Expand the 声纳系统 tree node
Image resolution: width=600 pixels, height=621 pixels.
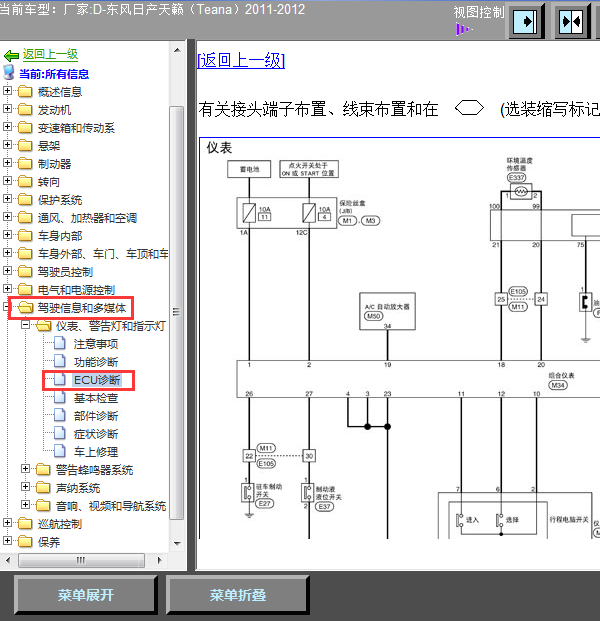25,487
